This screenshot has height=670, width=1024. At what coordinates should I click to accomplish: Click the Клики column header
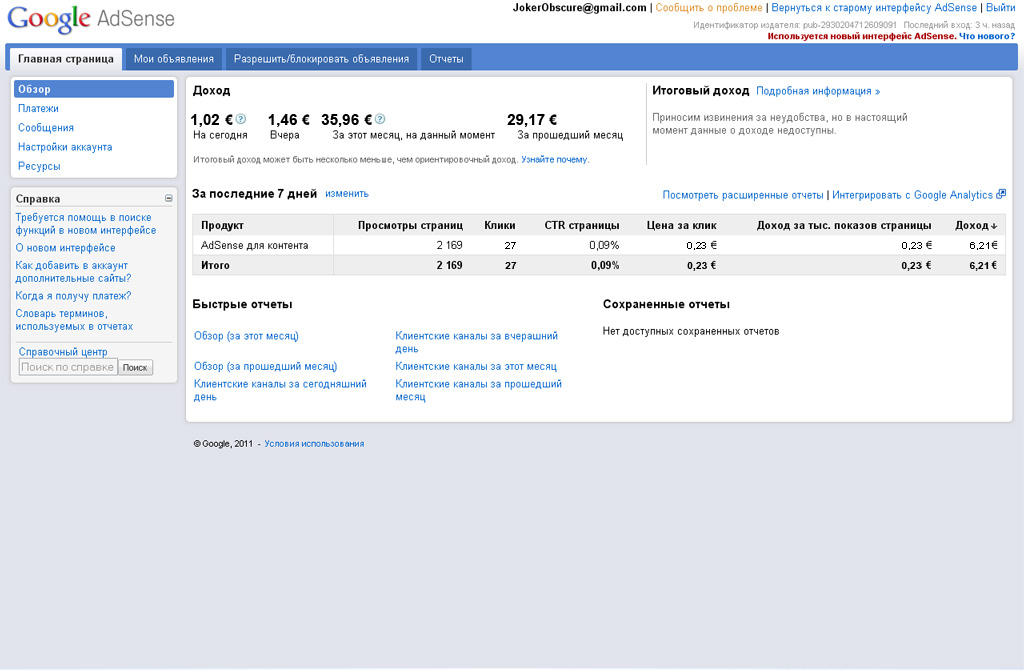click(x=500, y=225)
